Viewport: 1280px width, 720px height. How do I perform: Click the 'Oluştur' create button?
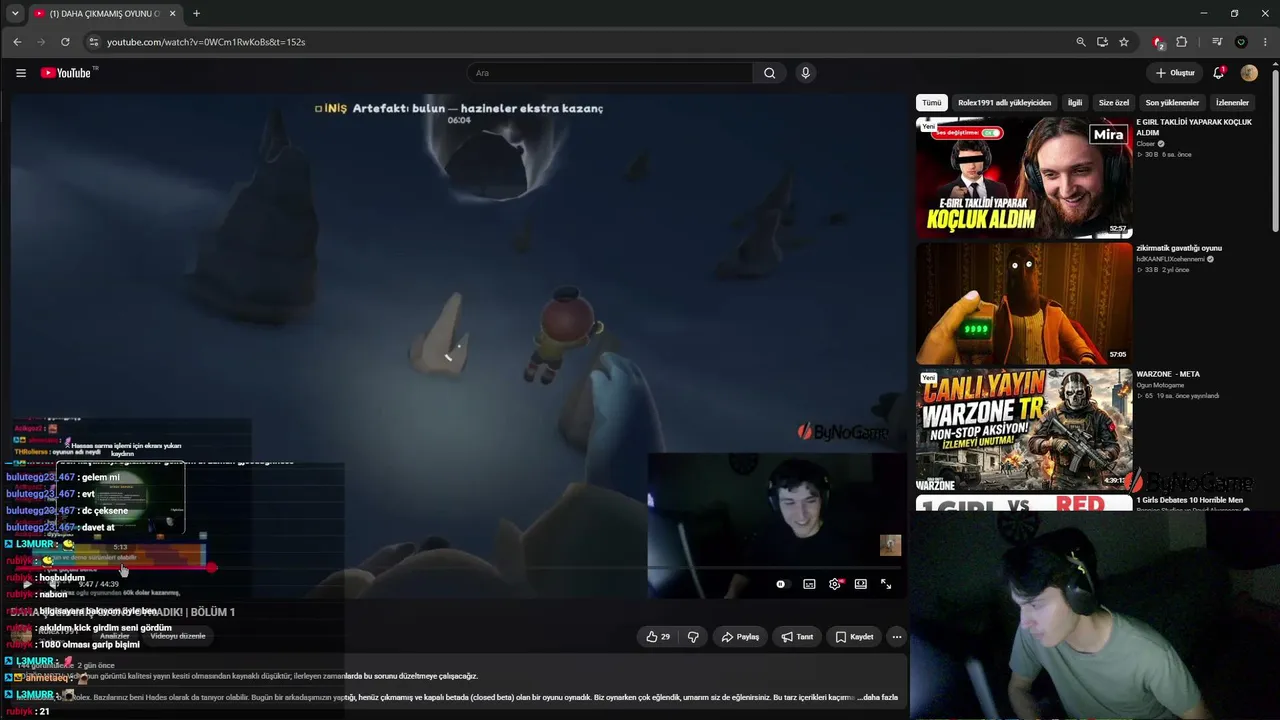(x=1175, y=73)
